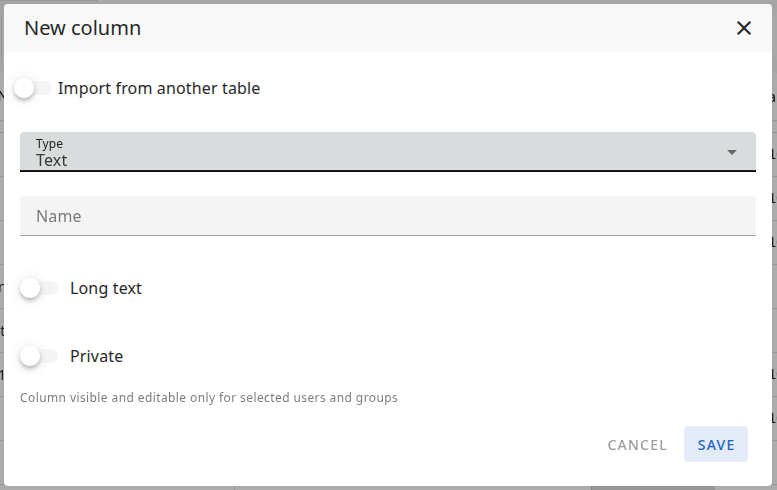Click the Type dropdown arrow
Image resolution: width=777 pixels, height=490 pixels.
[x=732, y=152]
